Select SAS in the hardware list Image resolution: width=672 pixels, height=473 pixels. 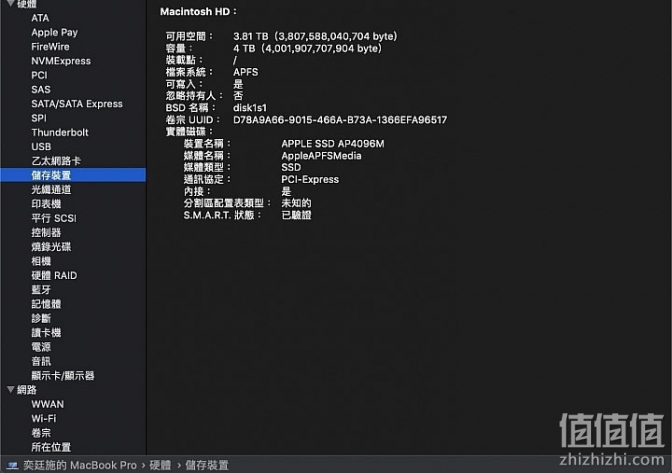click(41, 90)
